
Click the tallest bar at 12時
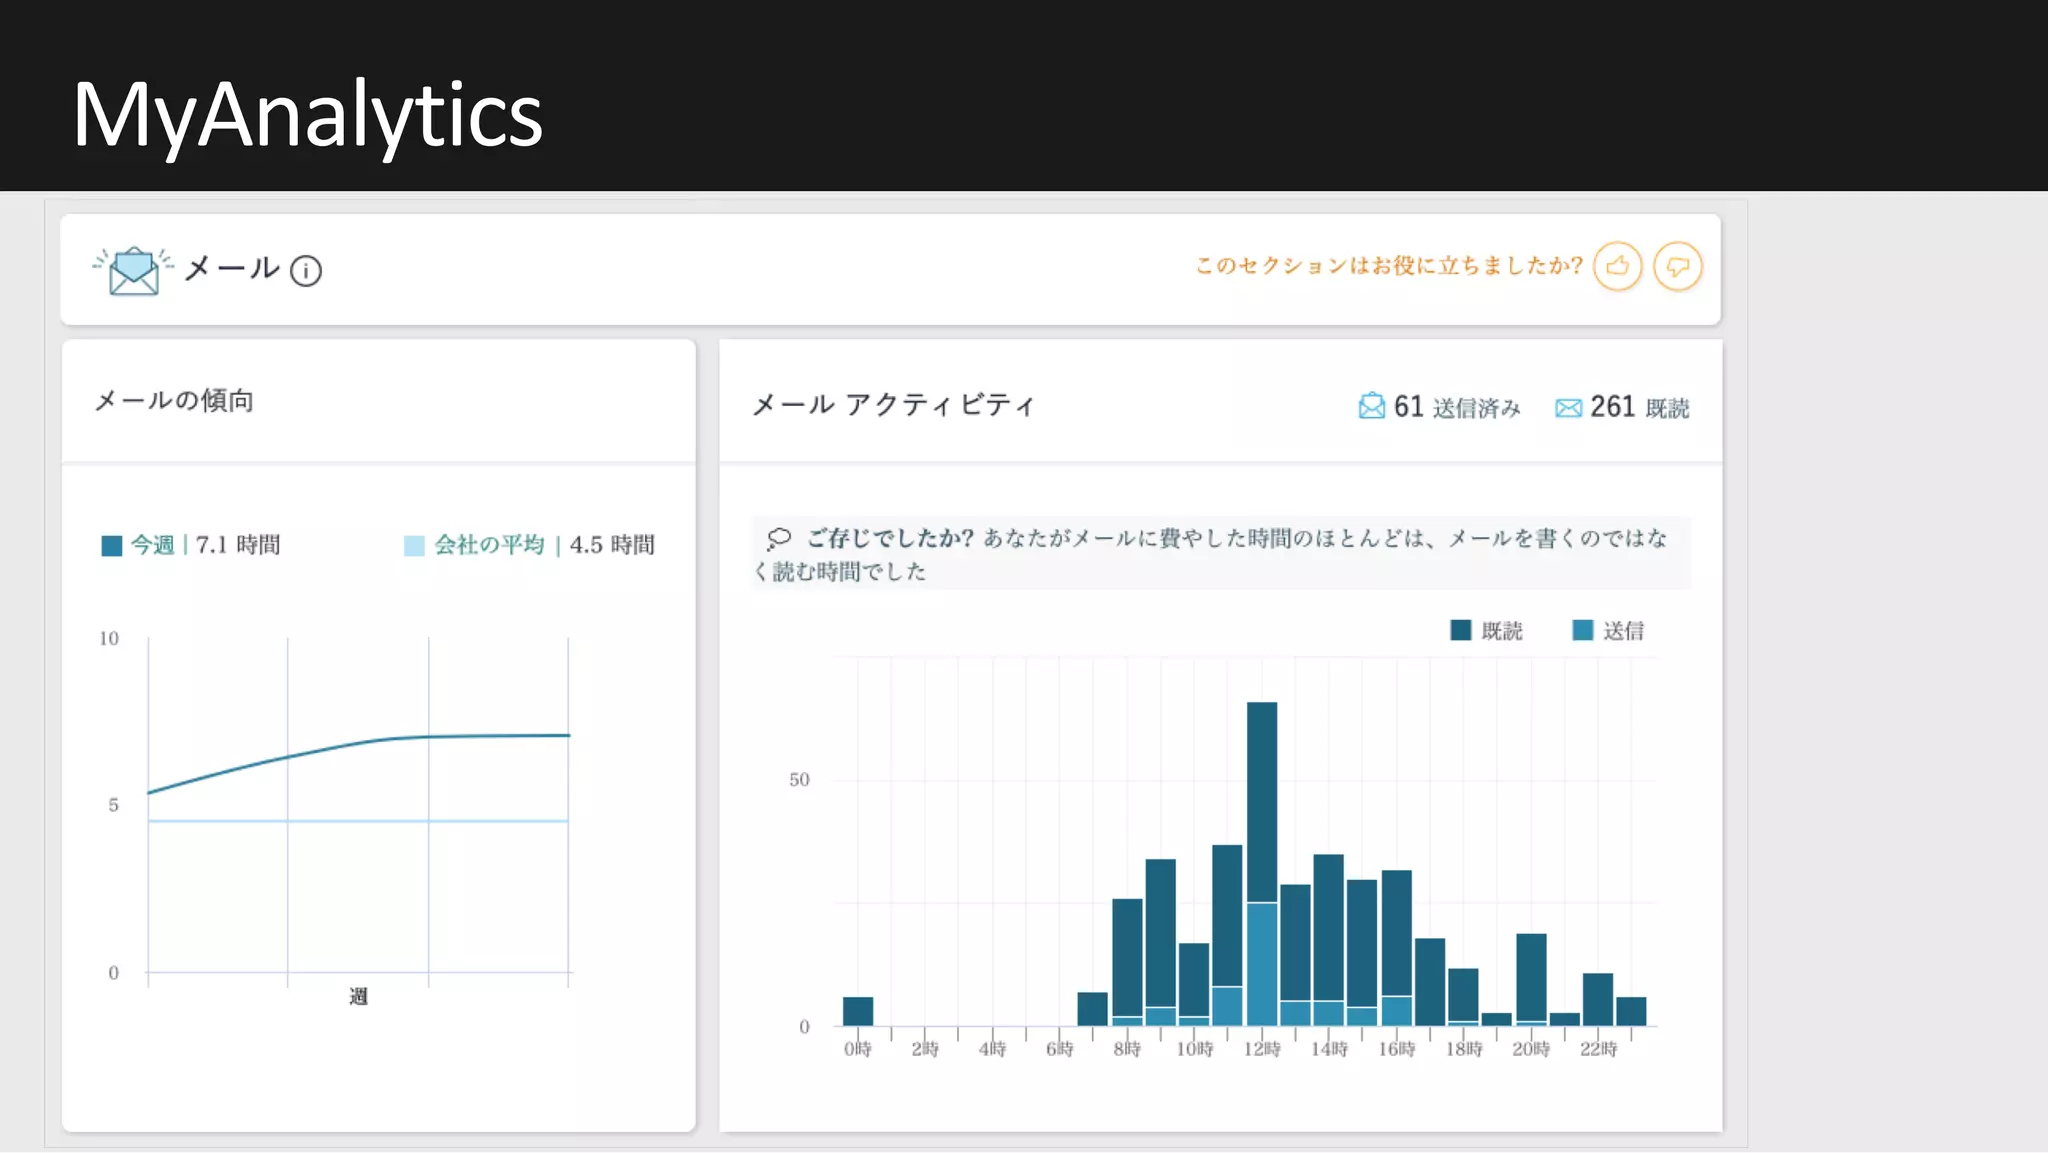[x=1262, y=864]
